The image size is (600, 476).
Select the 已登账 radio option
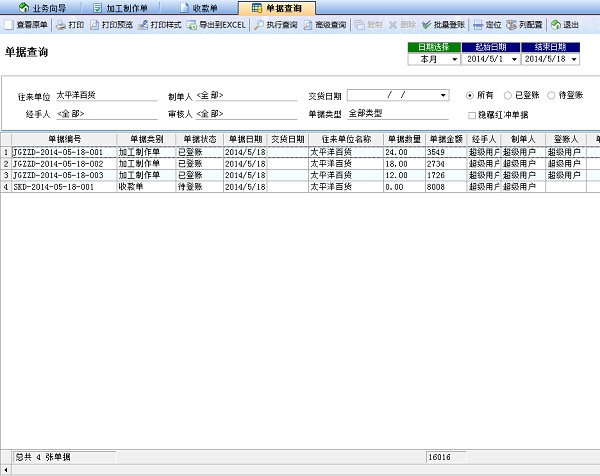point(507,95)
